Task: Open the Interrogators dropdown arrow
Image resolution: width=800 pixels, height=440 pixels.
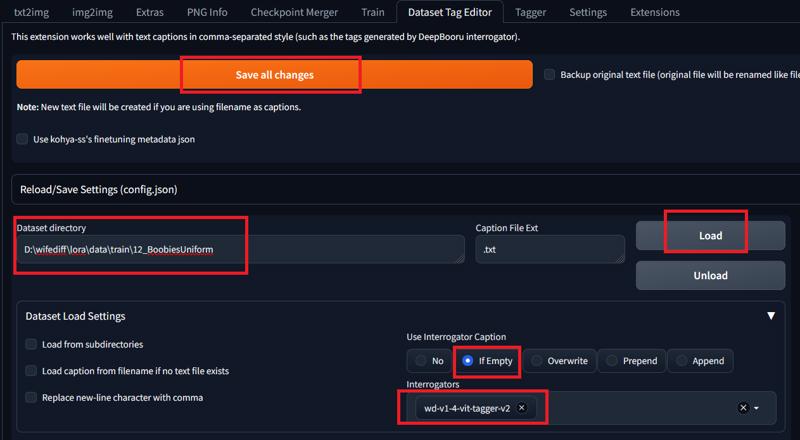Action: [756, 408]
